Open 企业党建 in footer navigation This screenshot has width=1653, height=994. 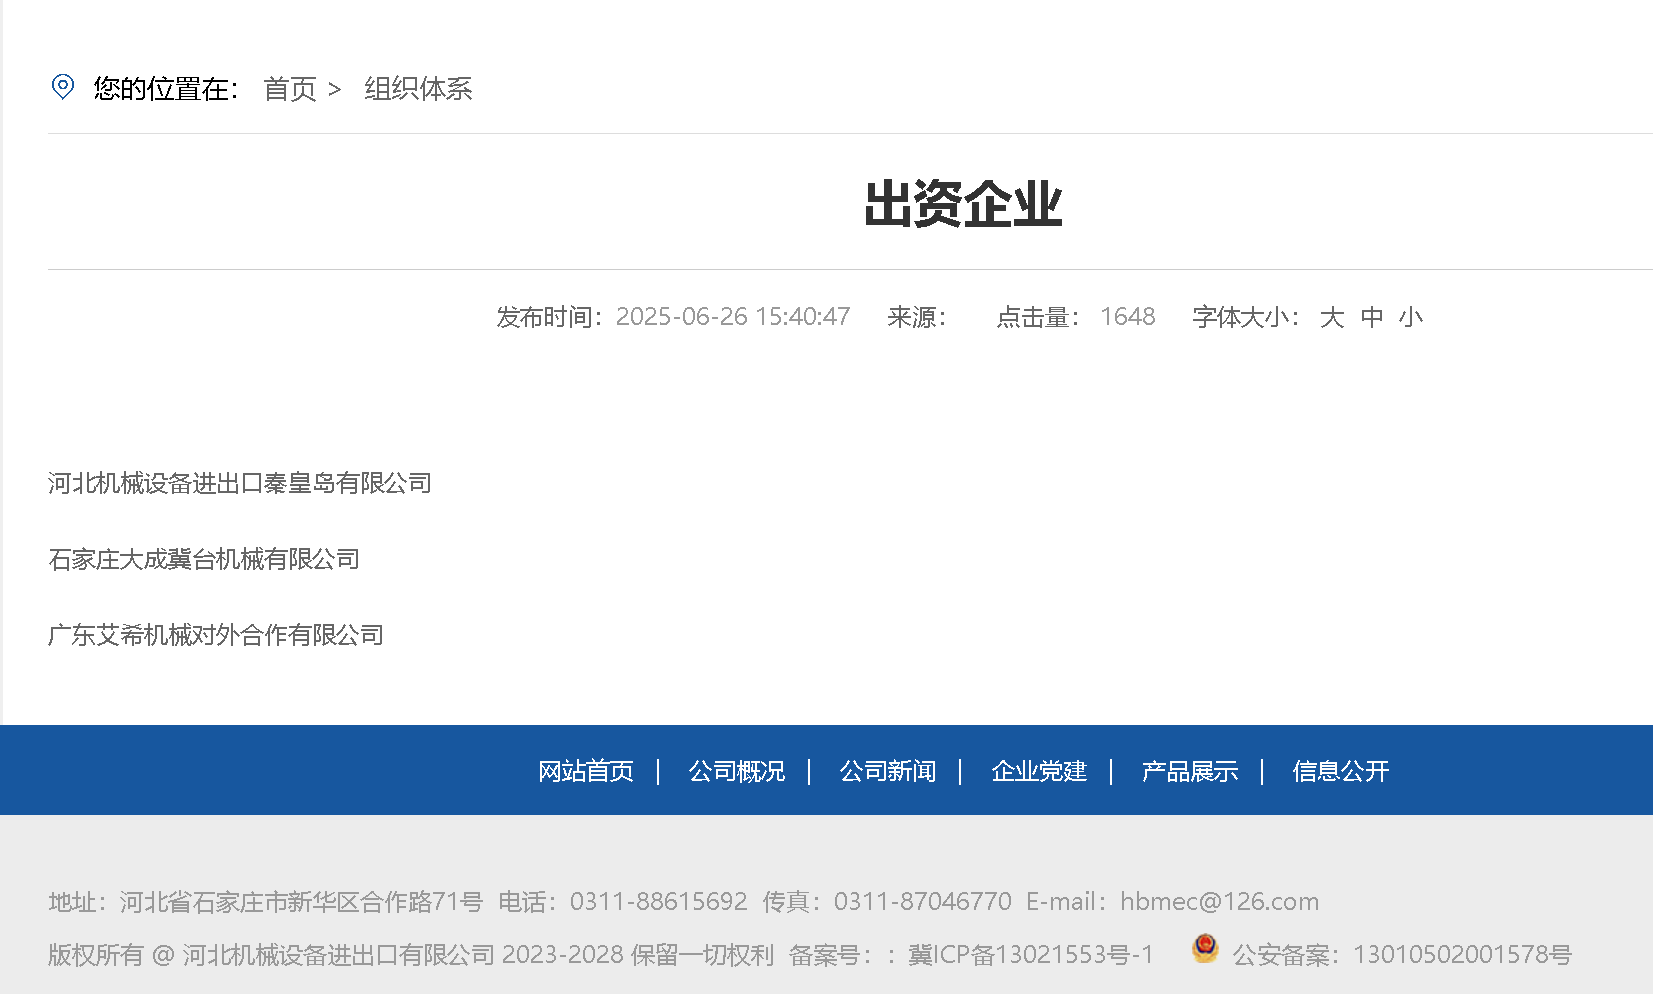[x=1039, y=771]
